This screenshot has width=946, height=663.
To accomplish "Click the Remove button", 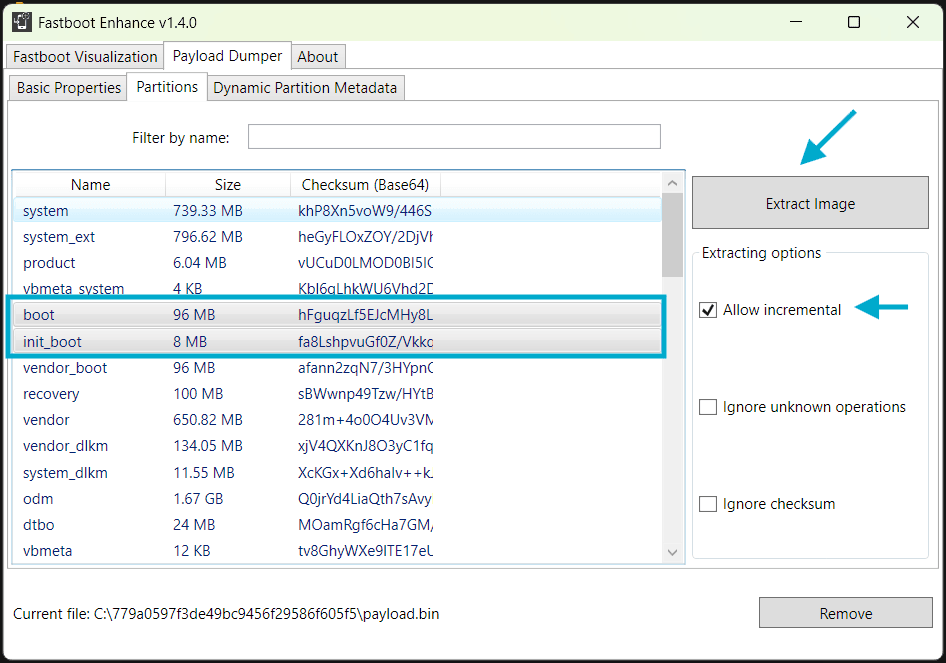I will tap(845, 613).
